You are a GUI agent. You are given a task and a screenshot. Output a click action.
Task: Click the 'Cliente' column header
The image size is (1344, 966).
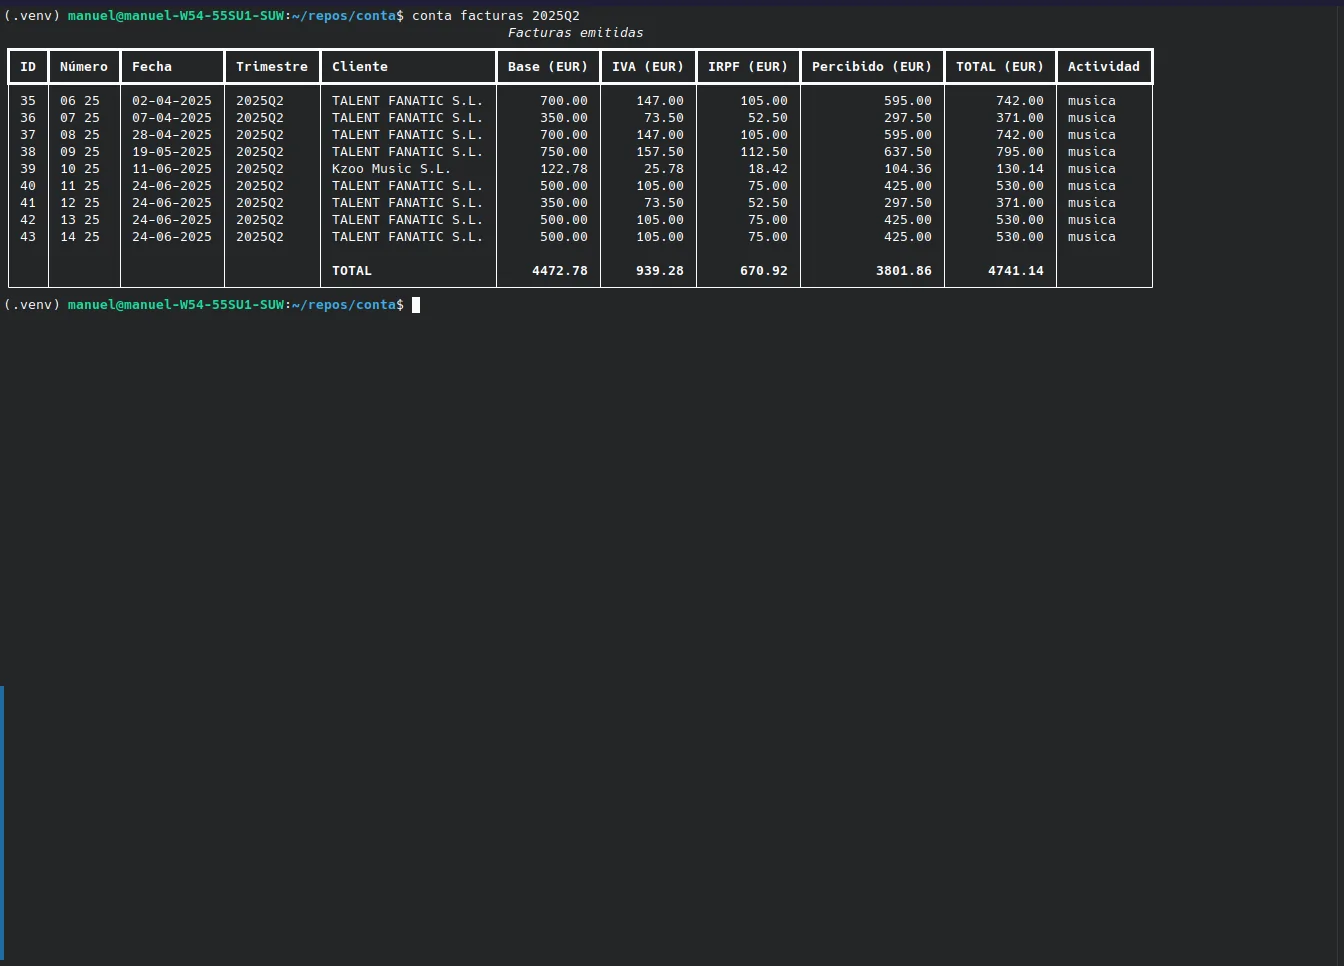pos(360,67)
